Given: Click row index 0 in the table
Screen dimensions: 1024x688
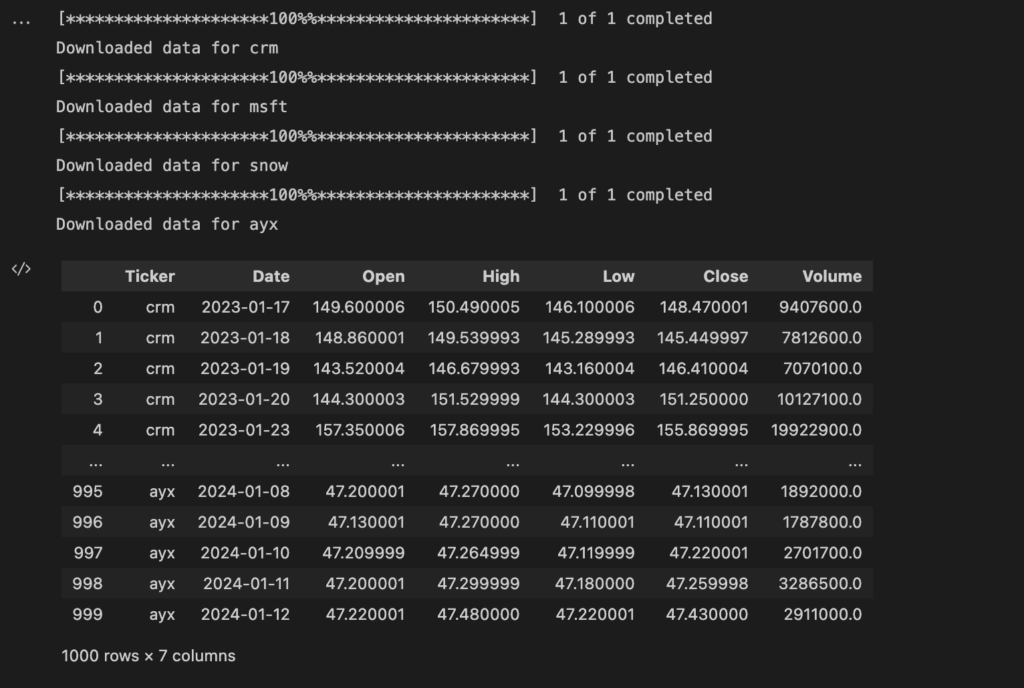Looking at the screenshot, I should (x=97, y=307).
